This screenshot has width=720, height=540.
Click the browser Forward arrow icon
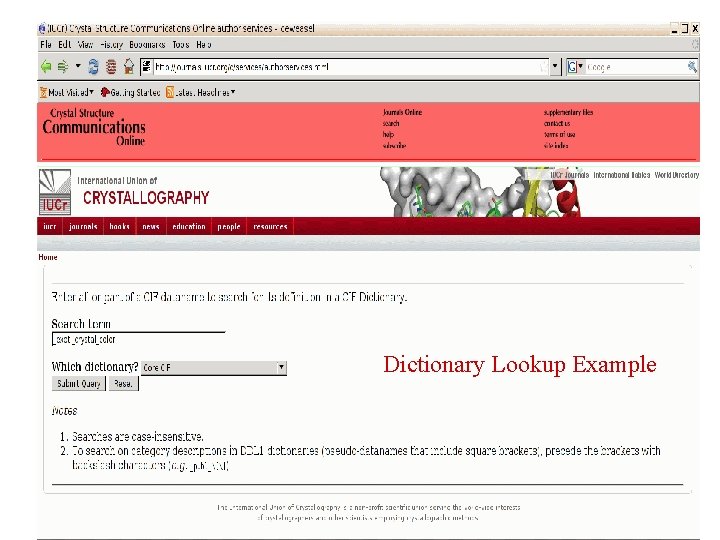[x=63, y=67]
